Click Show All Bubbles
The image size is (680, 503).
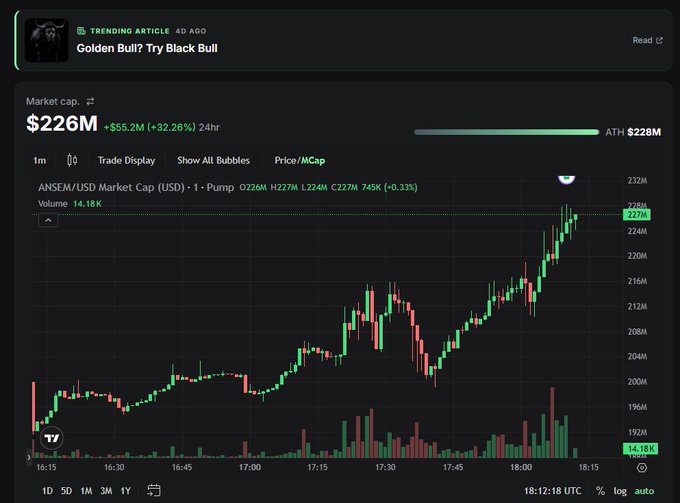213,160
